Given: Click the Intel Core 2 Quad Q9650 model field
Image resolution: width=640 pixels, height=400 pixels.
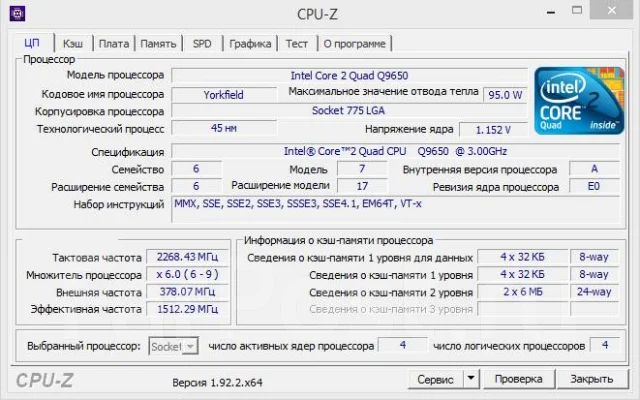Looking at the screenshot, I should pos(349,76).
